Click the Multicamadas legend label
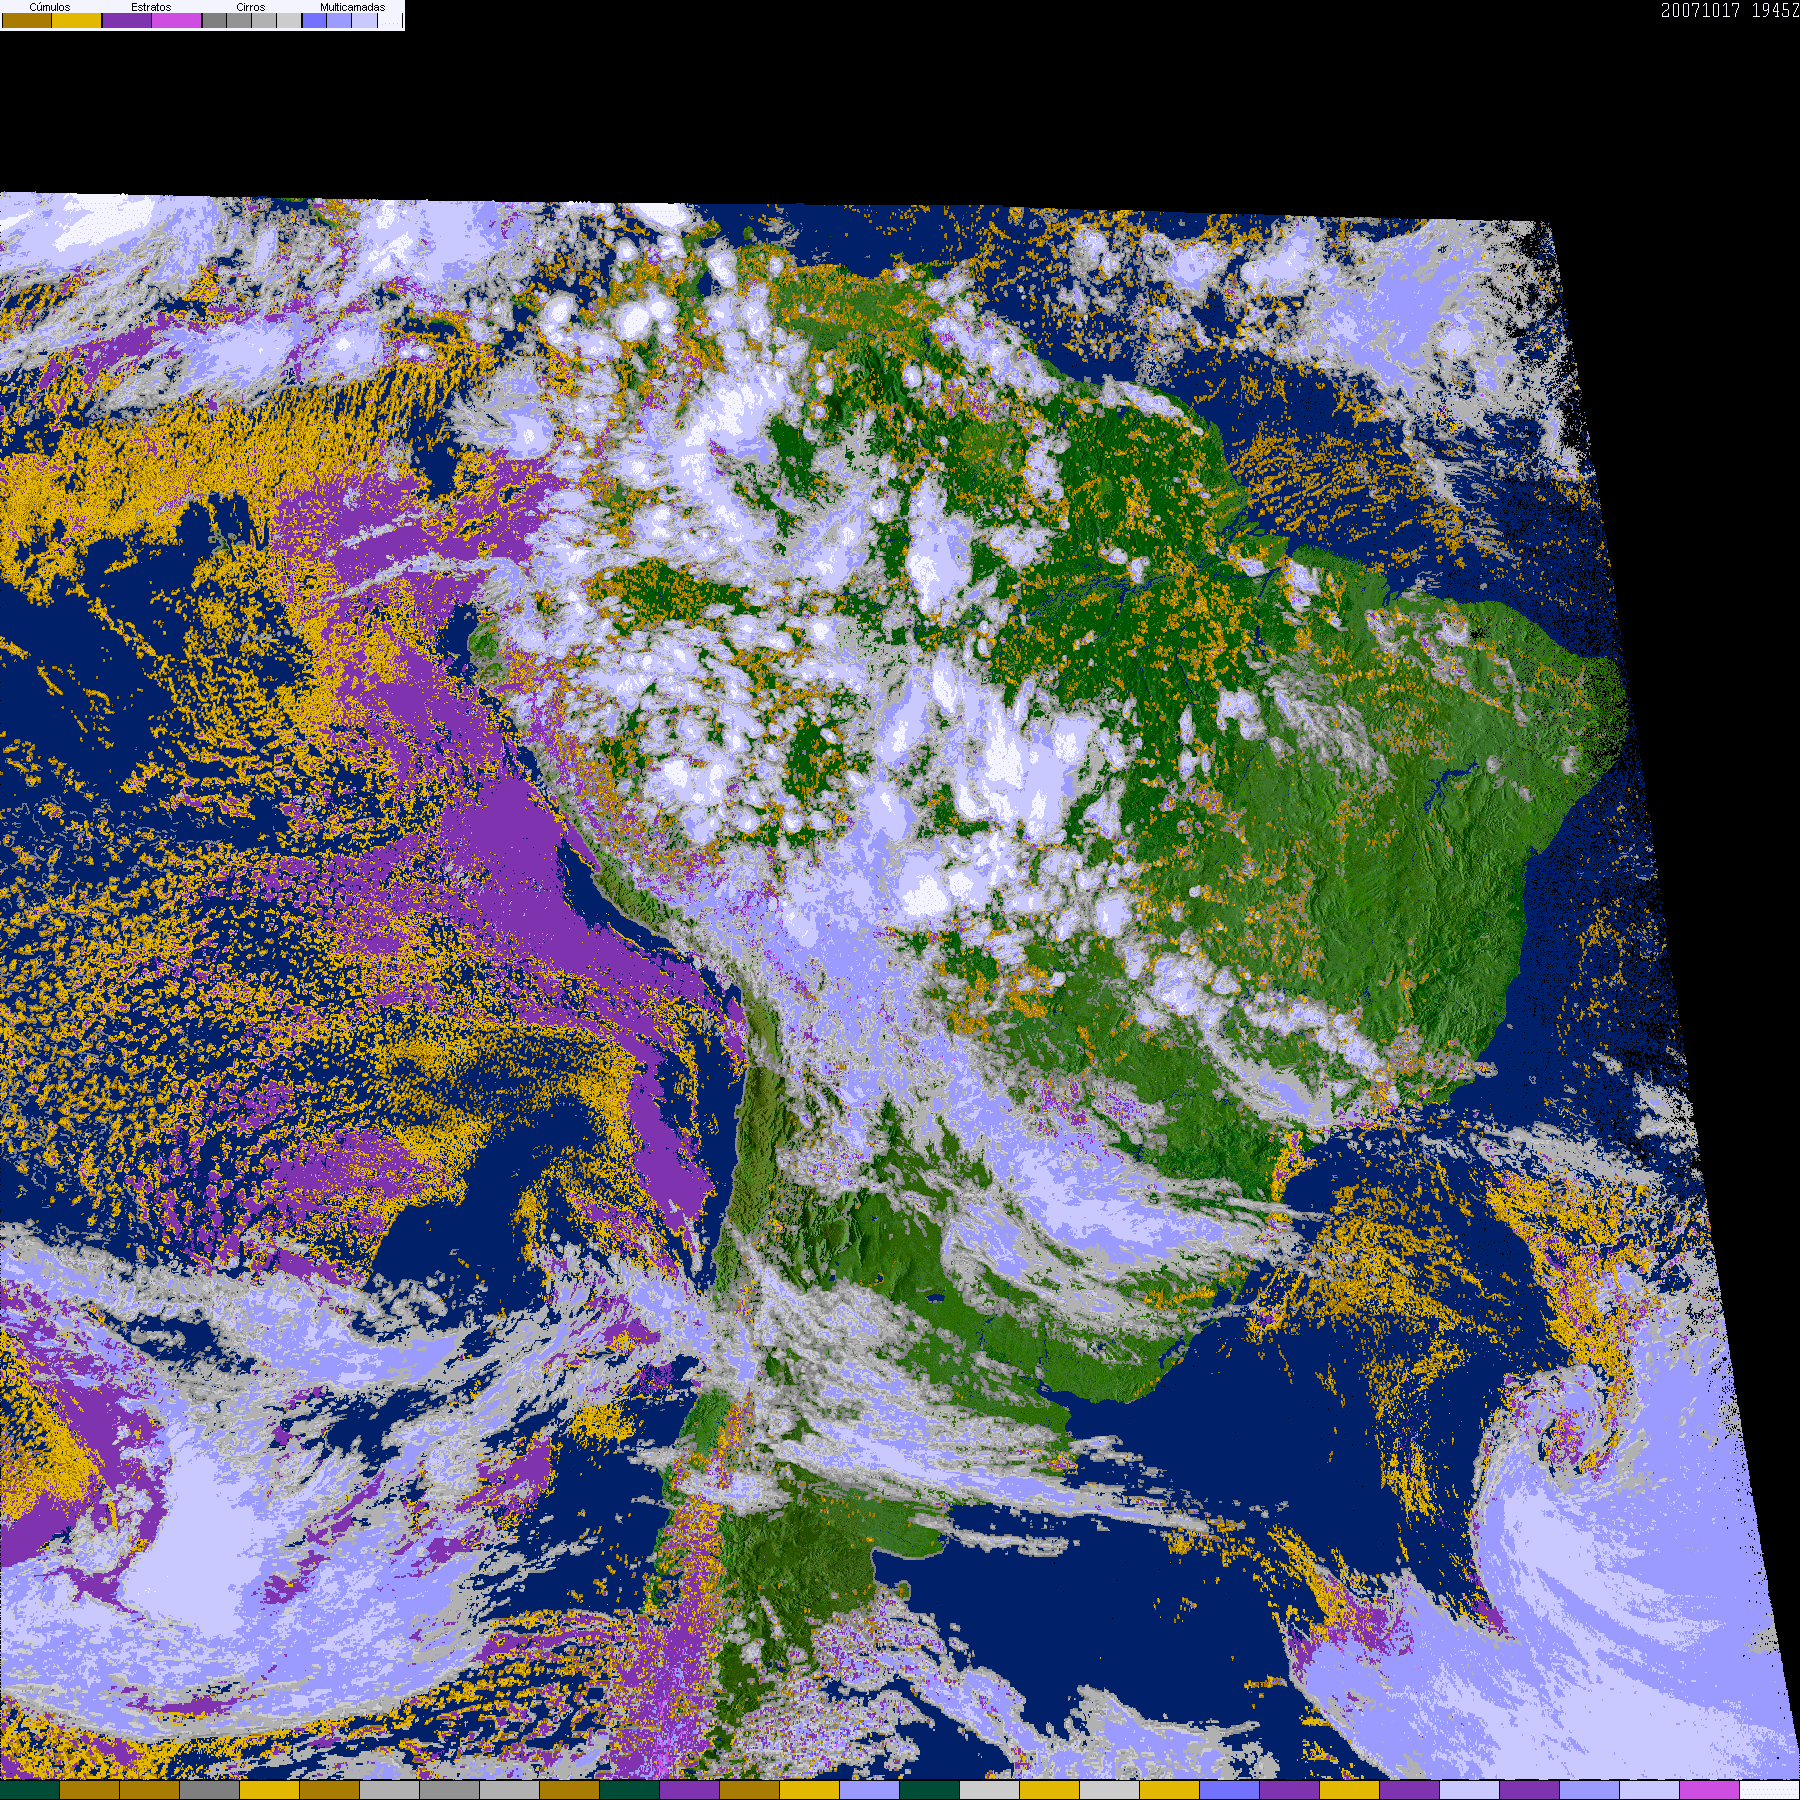The height and width of the screenshot is (1800, 1800). (x=352, y=7)
